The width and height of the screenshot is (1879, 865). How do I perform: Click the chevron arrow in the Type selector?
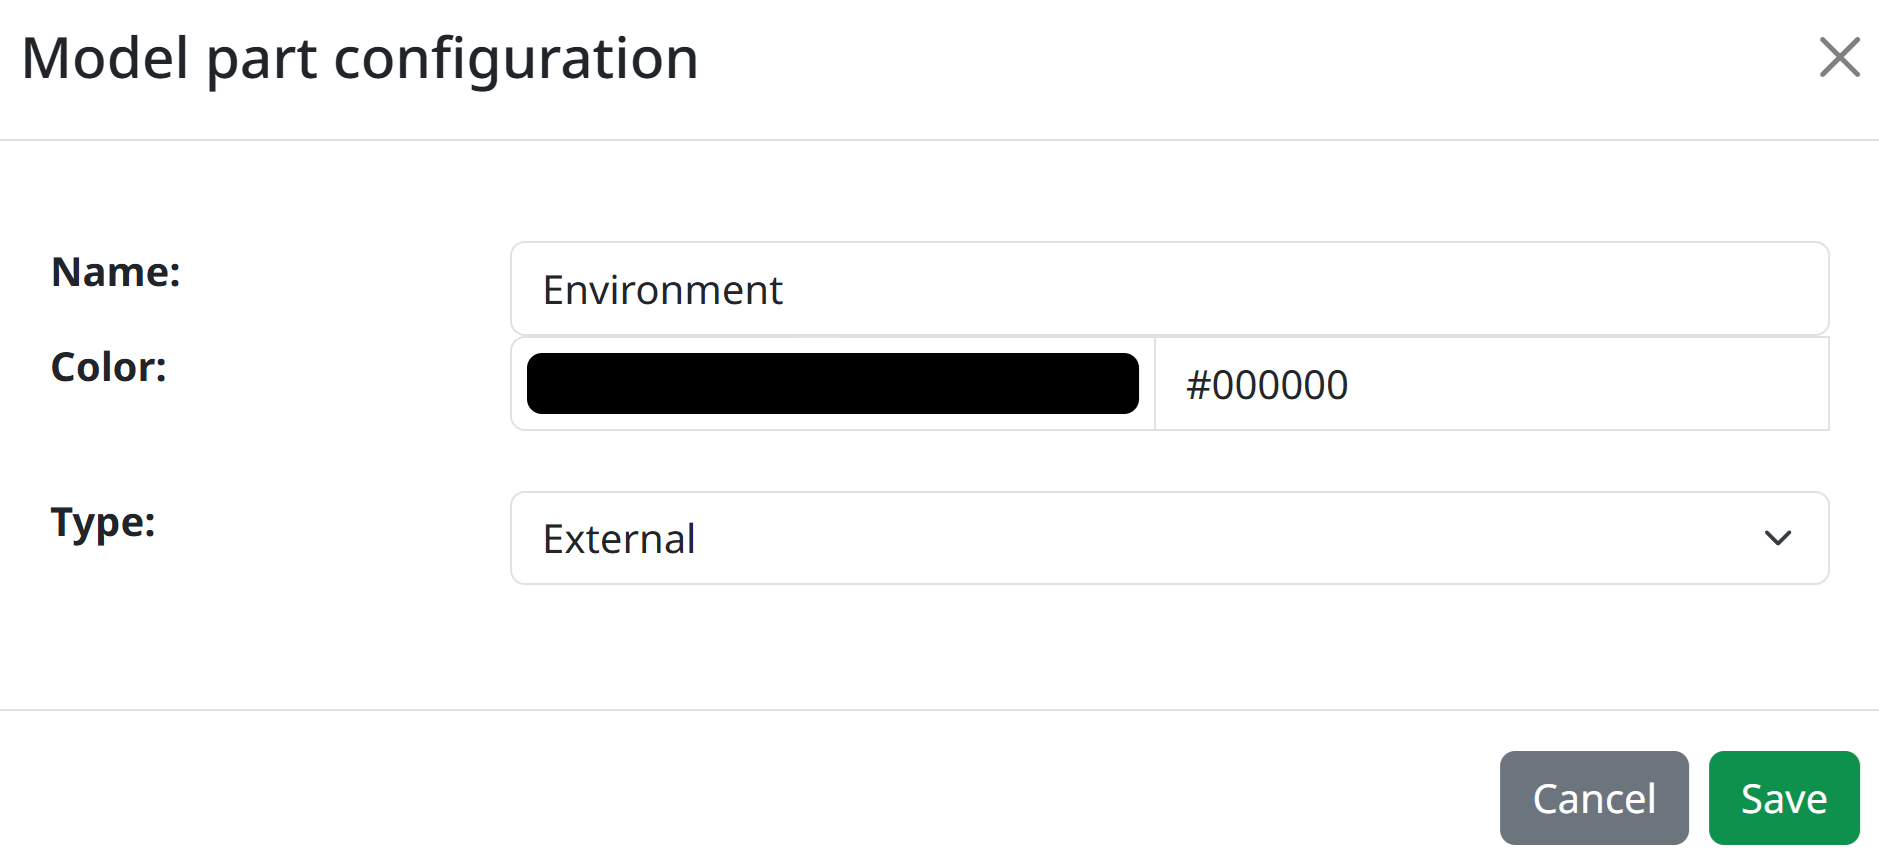(x=1777, y=538)
